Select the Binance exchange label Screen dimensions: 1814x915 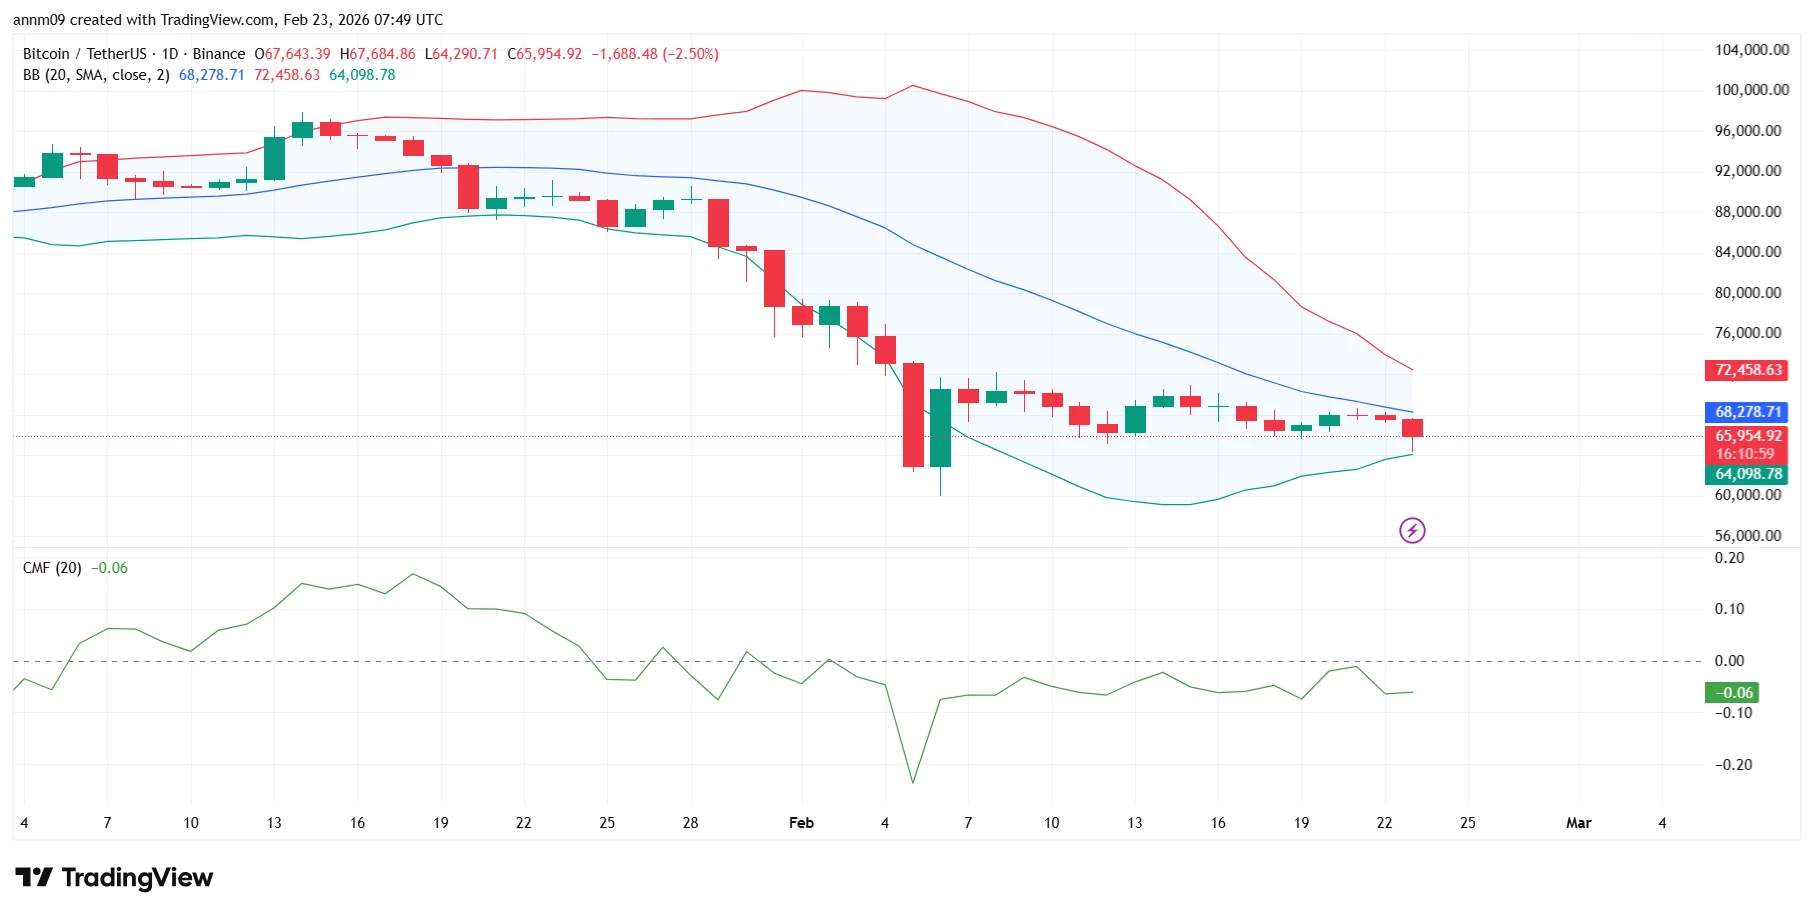coord(221,54)
